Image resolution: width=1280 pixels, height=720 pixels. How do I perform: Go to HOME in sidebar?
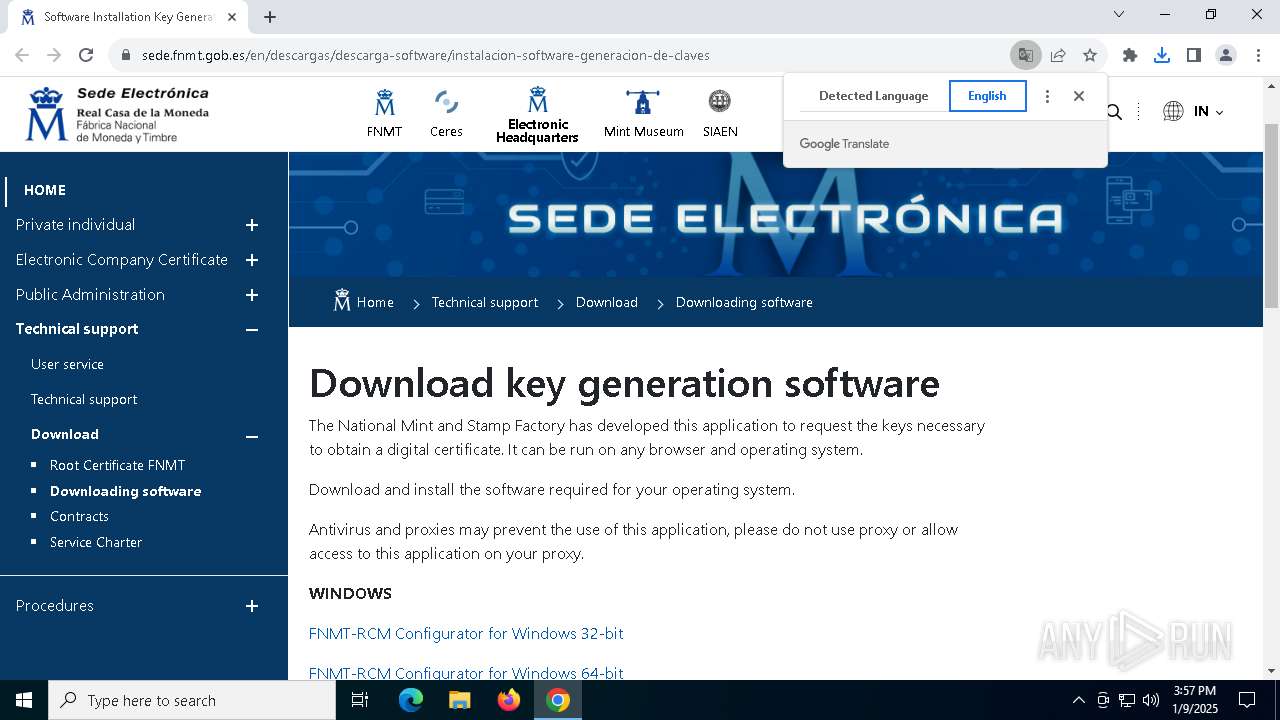[x=45, y=190]
